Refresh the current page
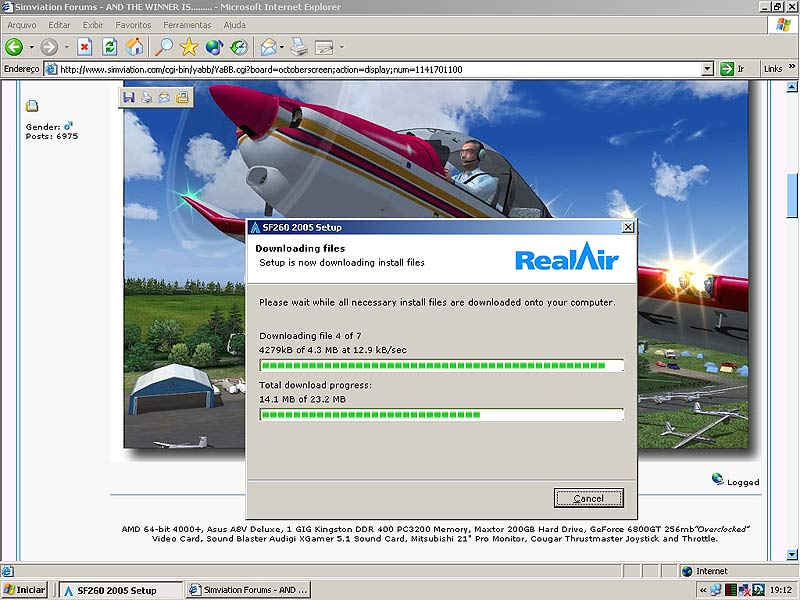The height and width of the screenshot is (600, 800). [110, 46]
